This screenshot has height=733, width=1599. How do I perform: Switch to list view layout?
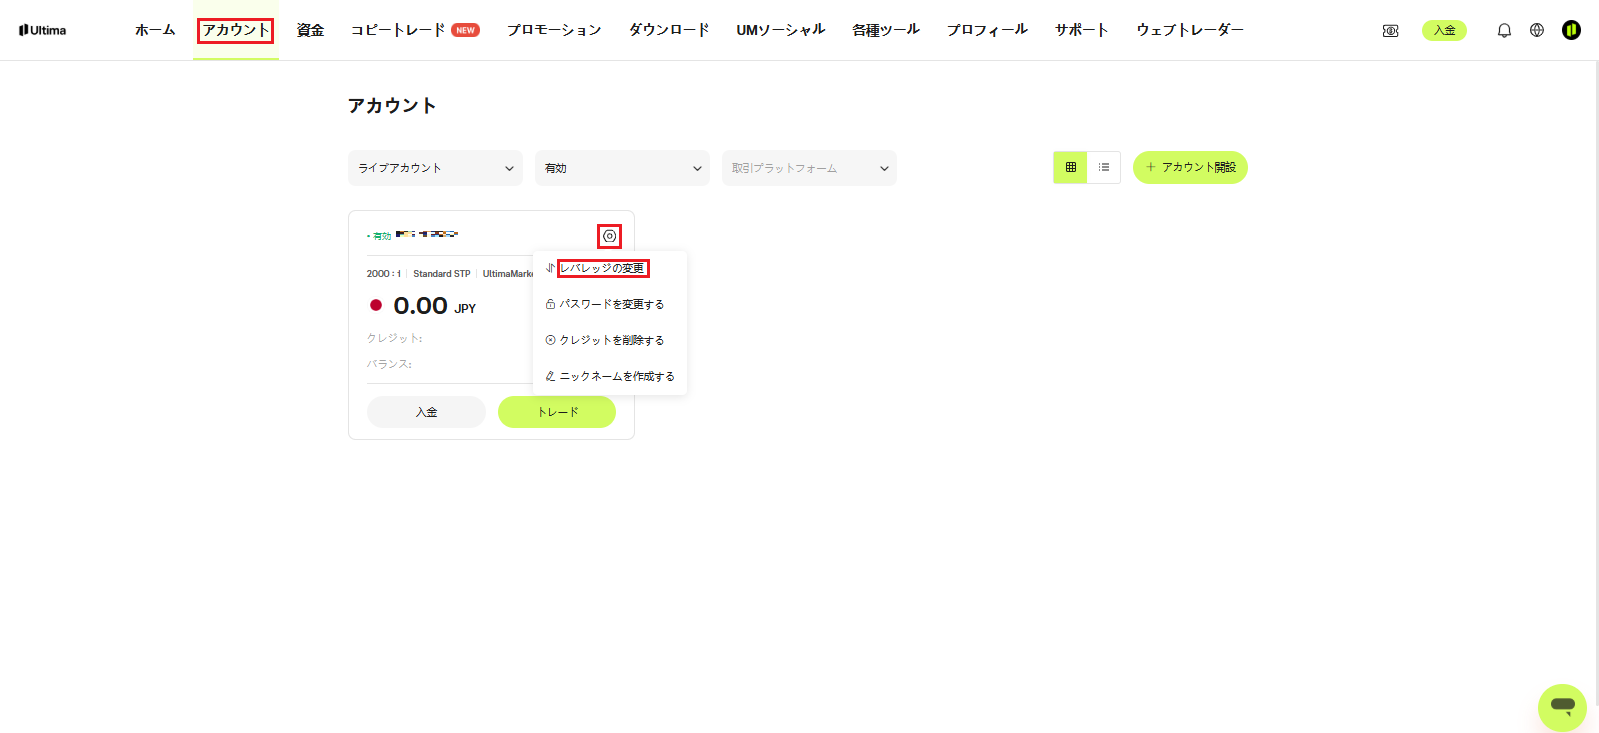[1104, 167]
